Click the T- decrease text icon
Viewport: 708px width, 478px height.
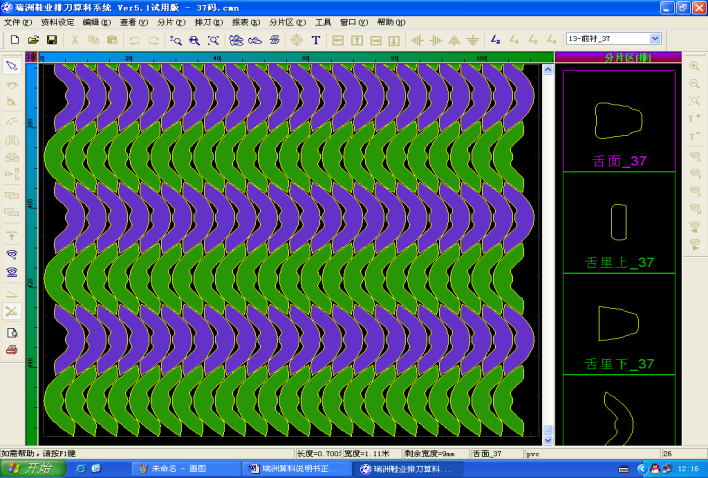coord(694,136)
